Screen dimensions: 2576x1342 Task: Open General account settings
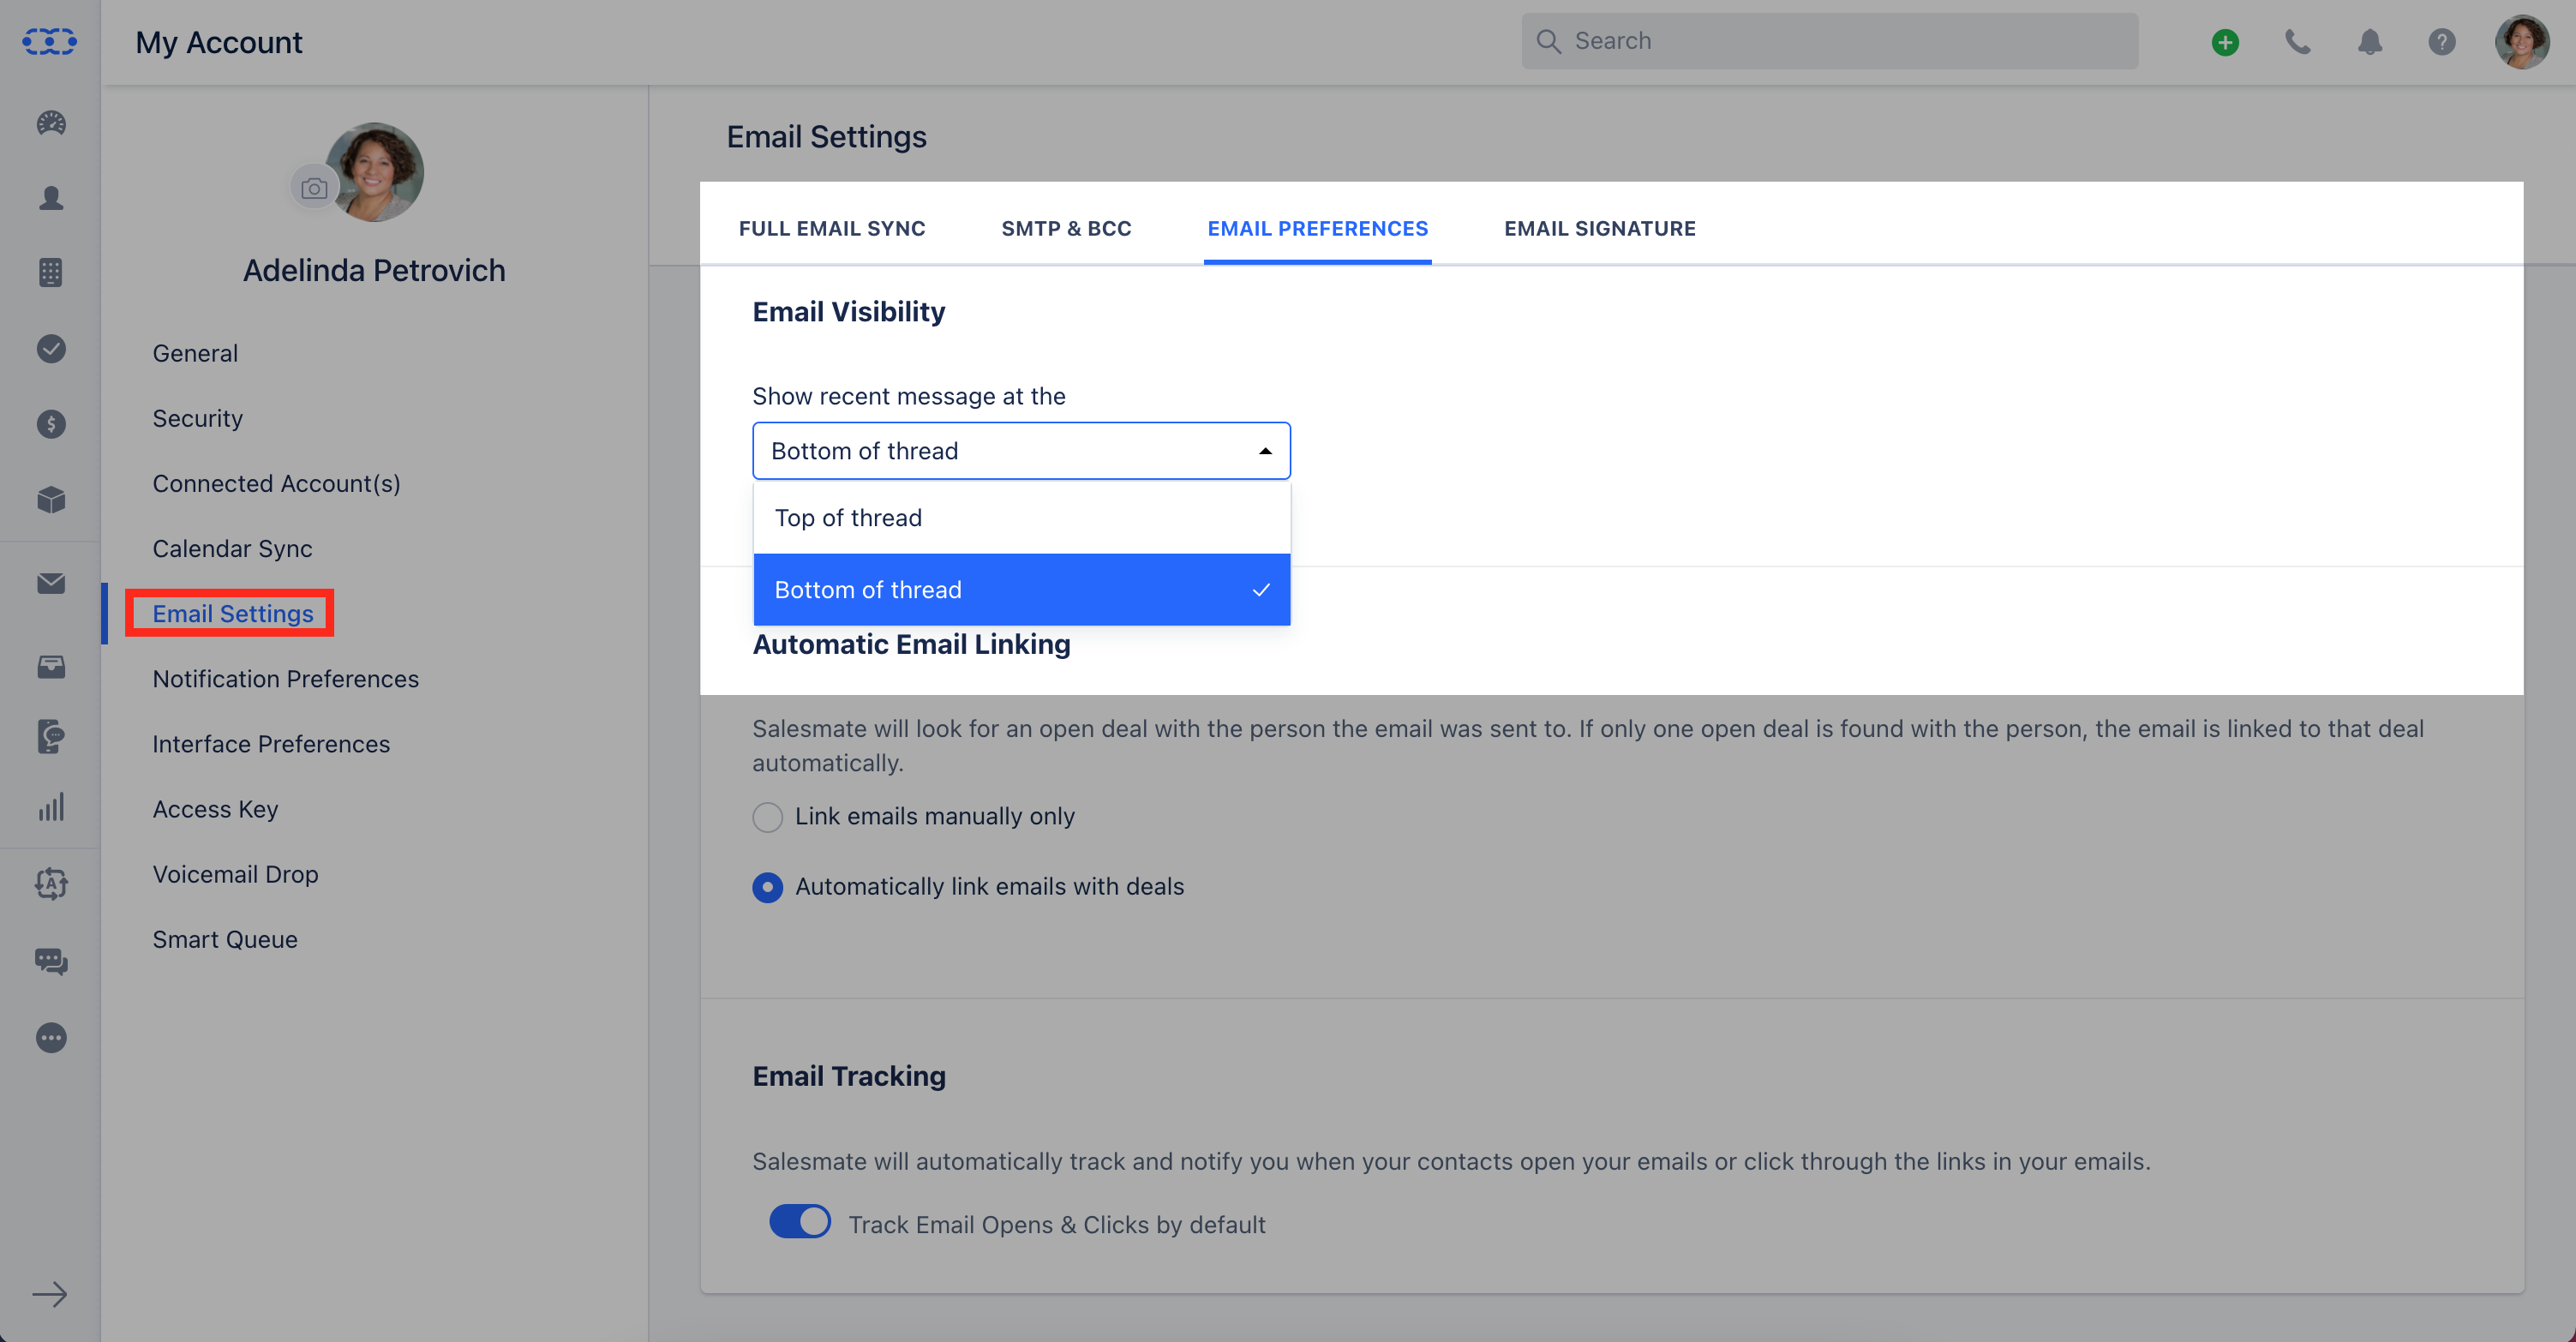click(195, 353)
